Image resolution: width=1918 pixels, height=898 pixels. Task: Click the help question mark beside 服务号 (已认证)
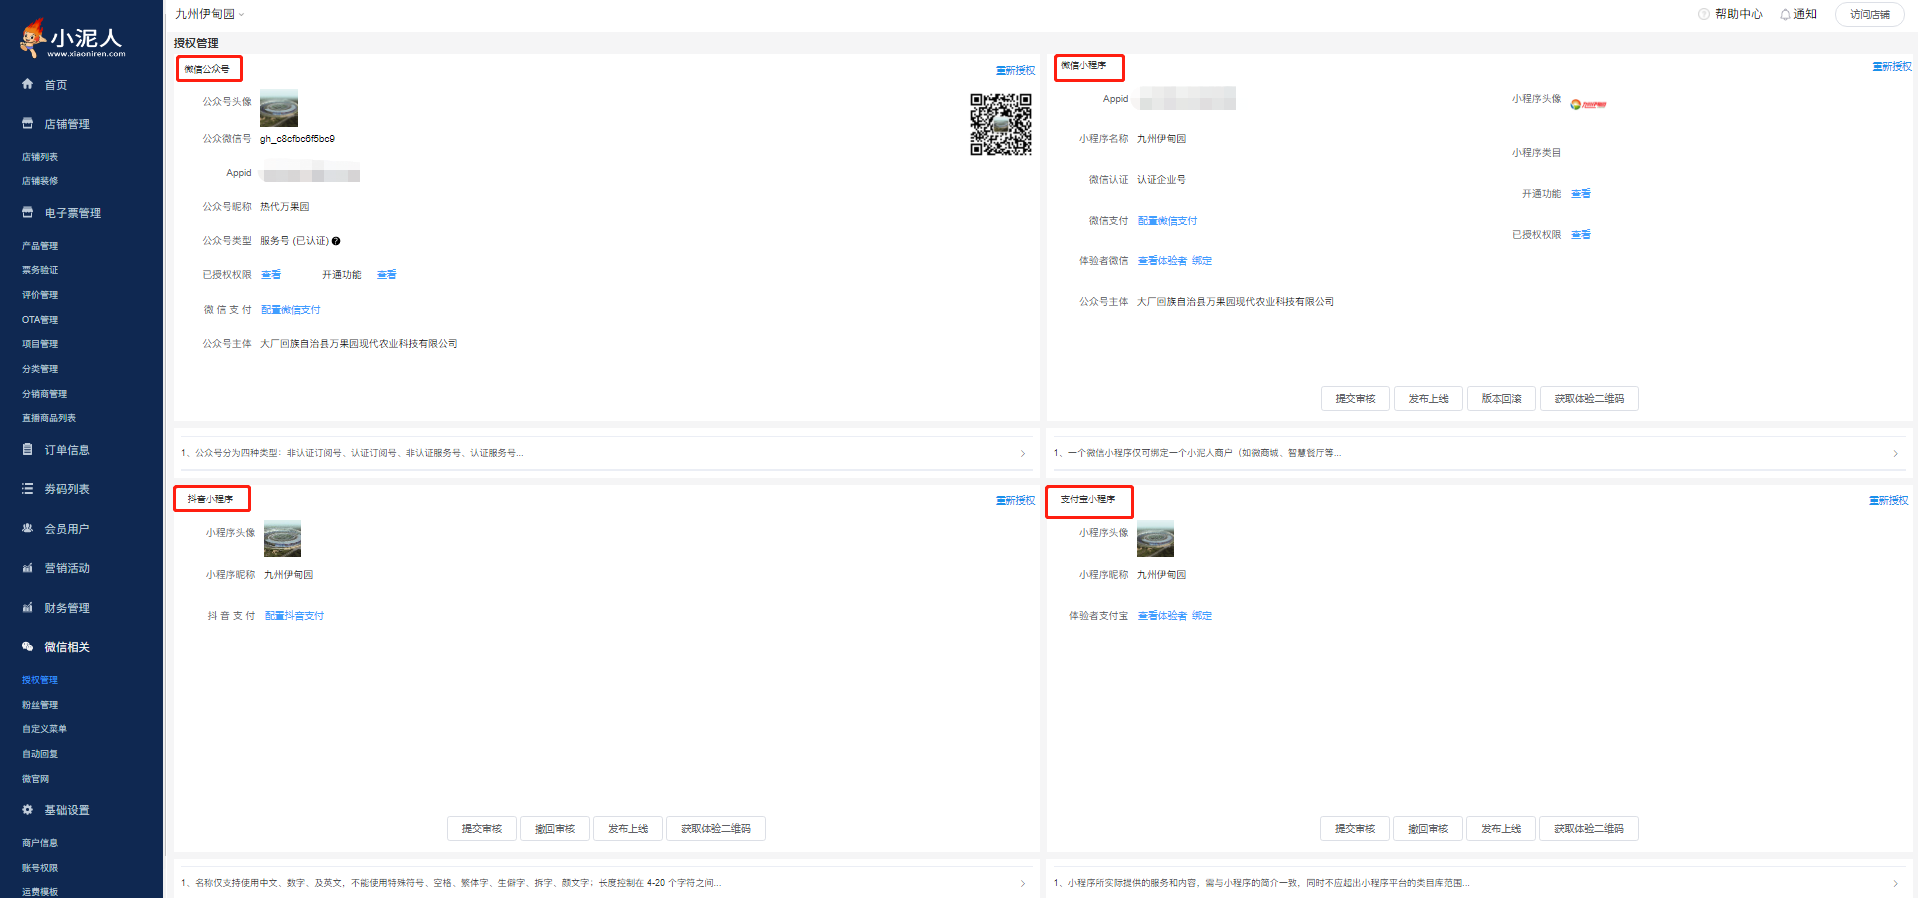336,241
